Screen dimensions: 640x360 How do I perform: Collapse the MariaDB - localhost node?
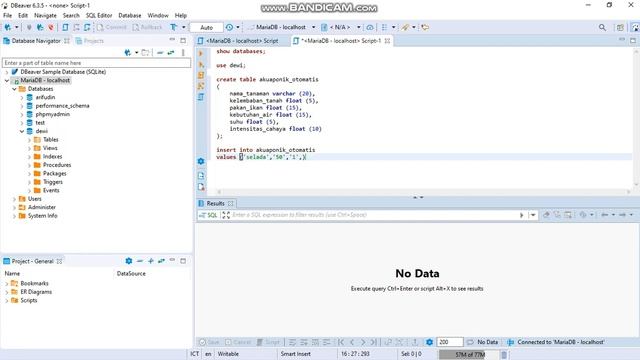click(x=7, y=80)
